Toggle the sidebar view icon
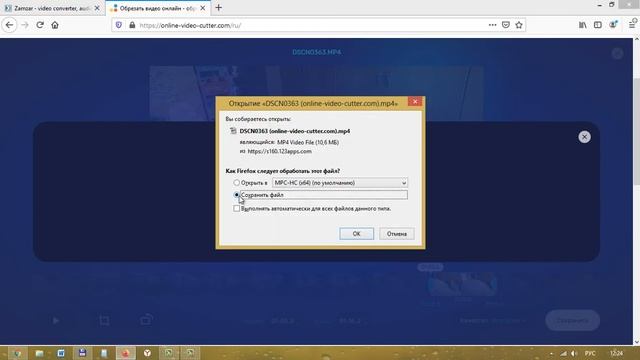The image size is (640, 360). point(598,25)
